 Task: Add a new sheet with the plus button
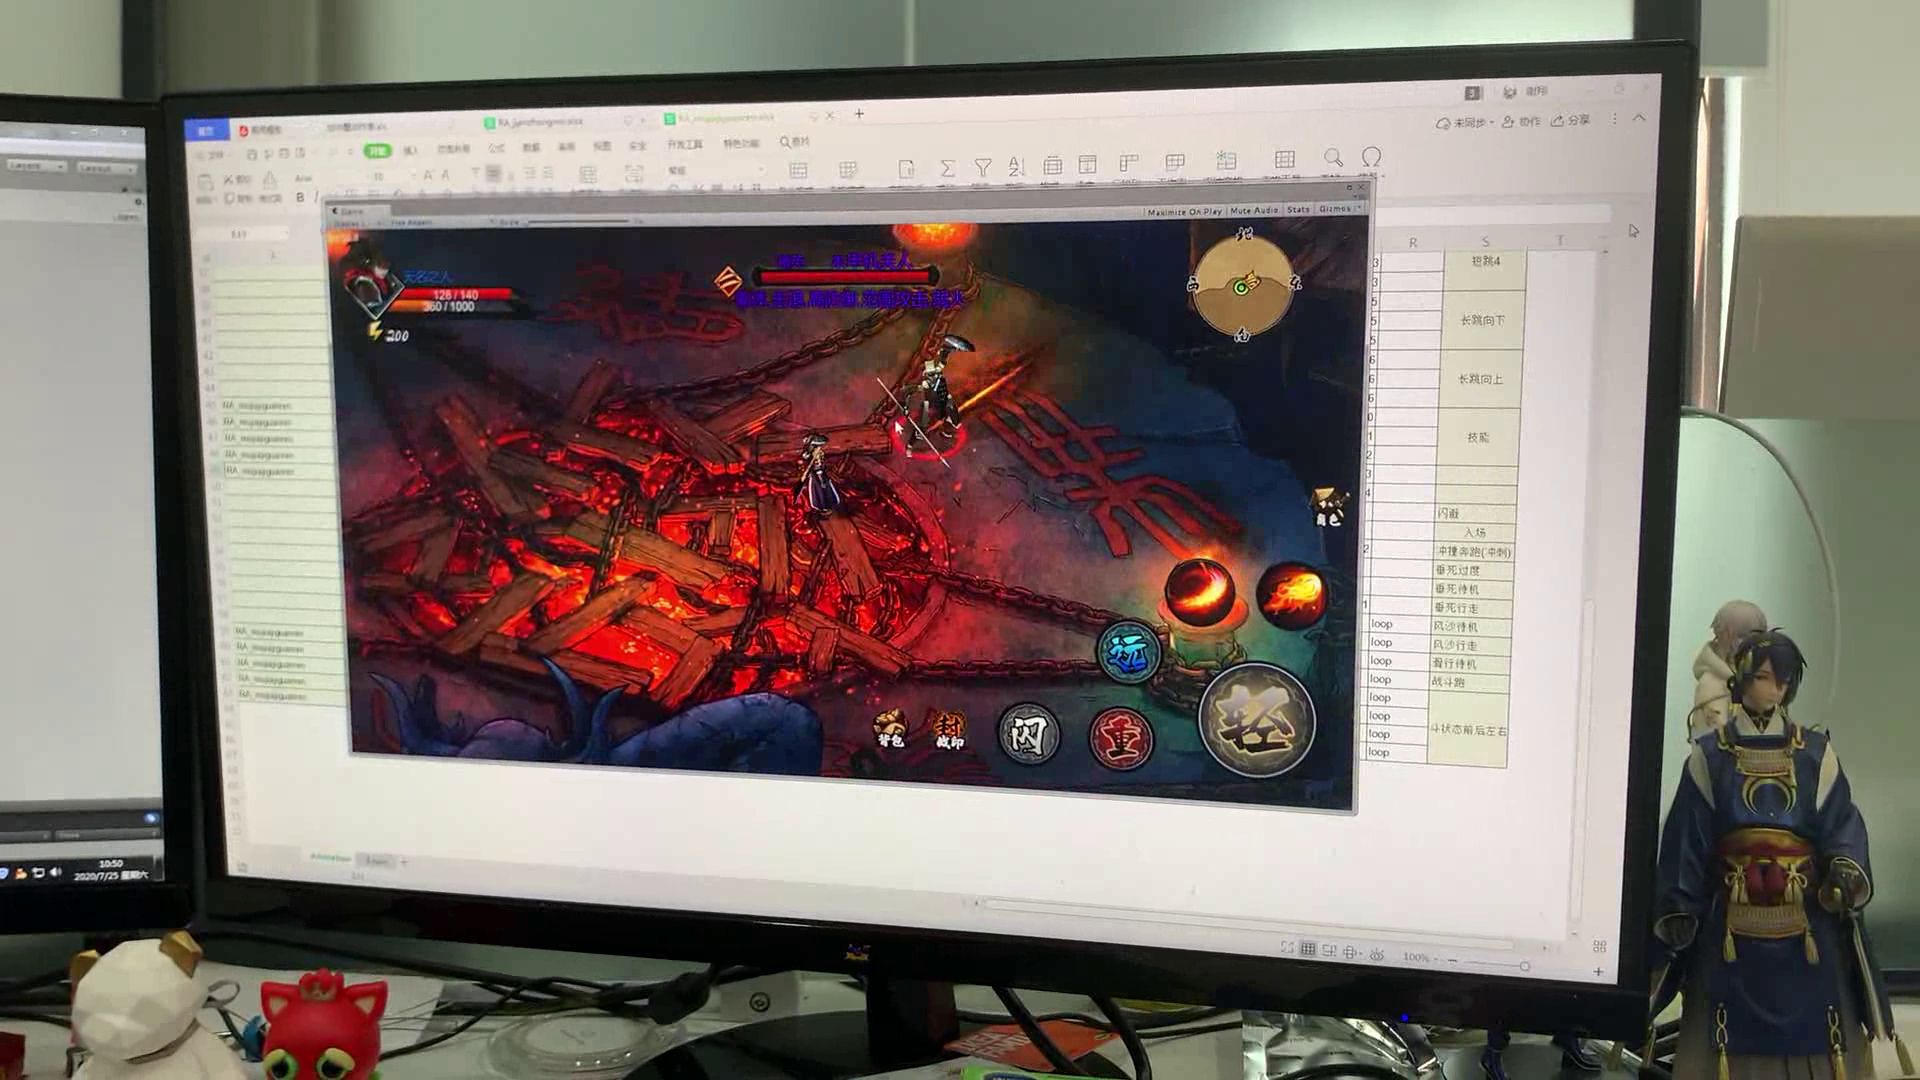tap(404, 861)
